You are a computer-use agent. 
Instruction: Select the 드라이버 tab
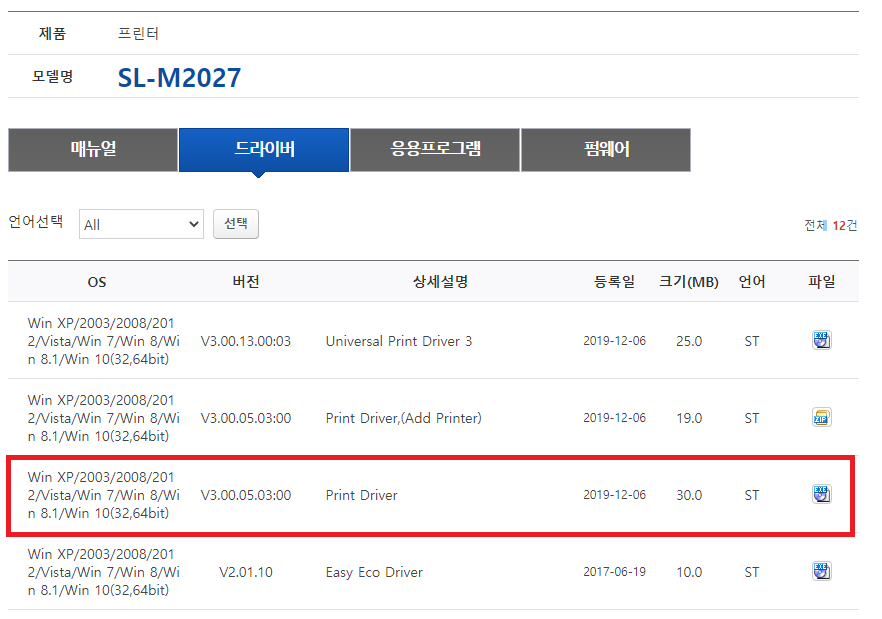point(264,150)
